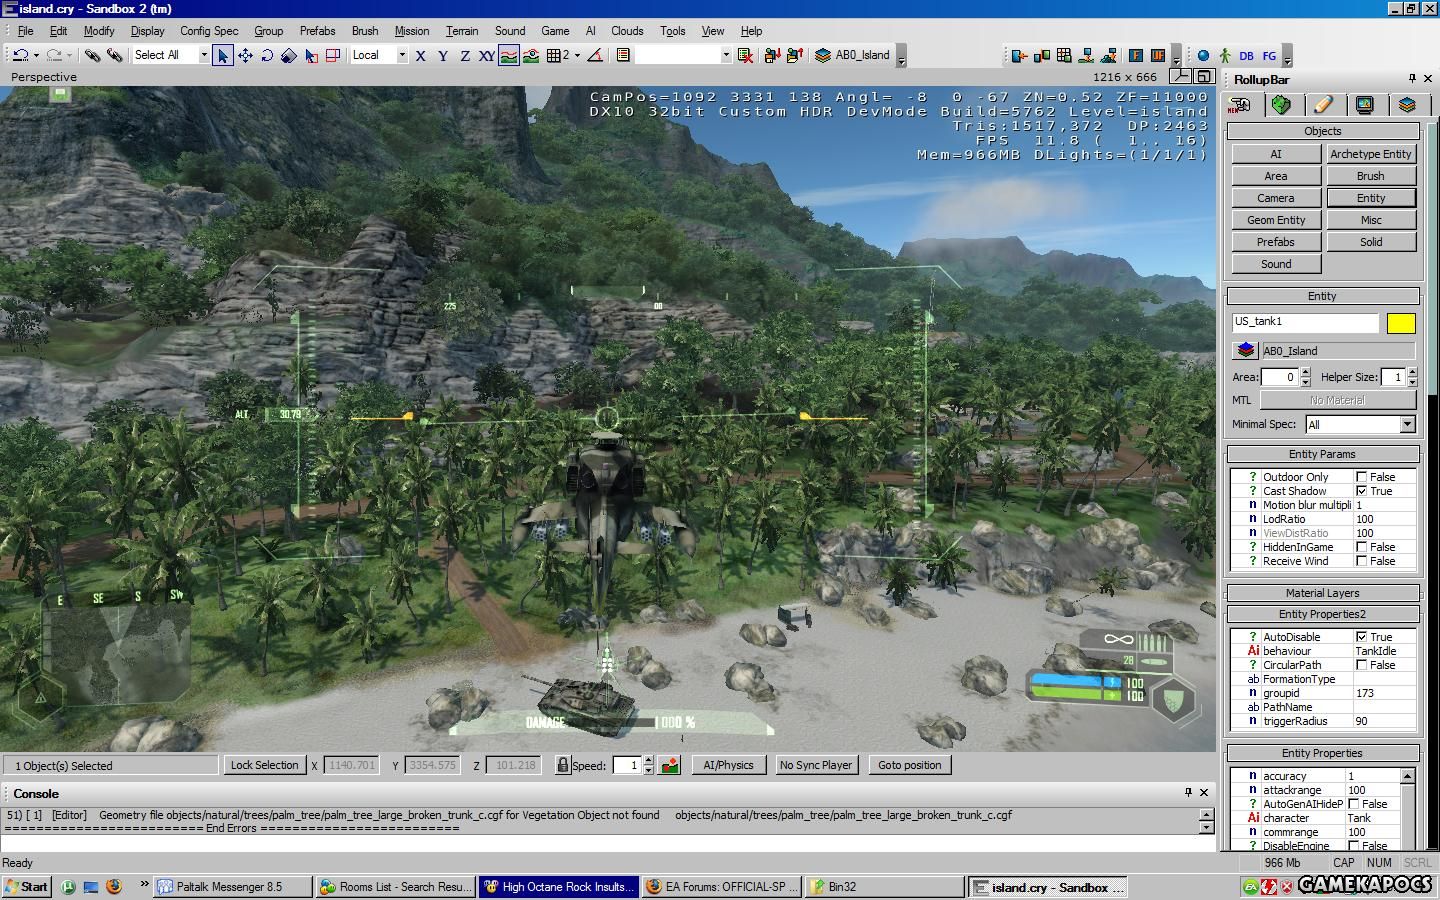Viewport: 1440px width, 900px height.
Task: Open the Clouds menu
Action: (627, 31)
